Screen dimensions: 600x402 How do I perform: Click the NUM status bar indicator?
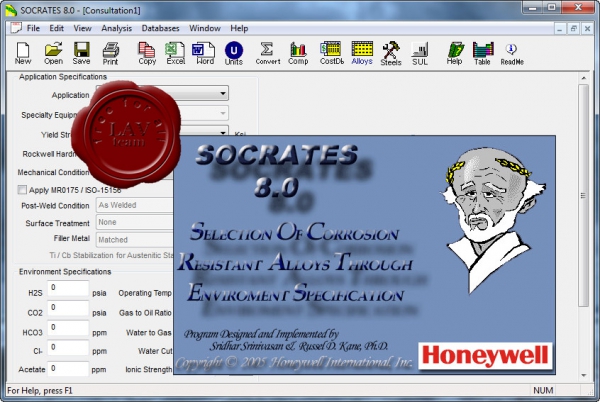point(543,391)
